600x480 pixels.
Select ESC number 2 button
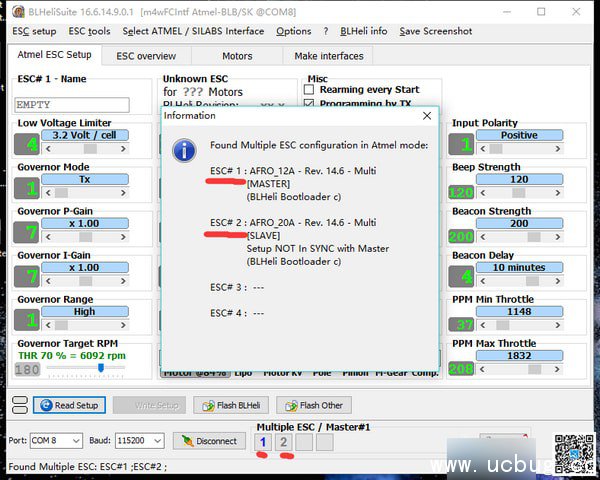(x=283, y=442)
